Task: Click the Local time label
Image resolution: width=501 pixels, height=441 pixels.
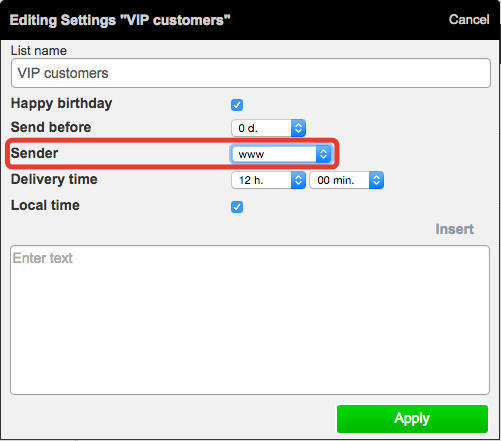Action: 45,205
